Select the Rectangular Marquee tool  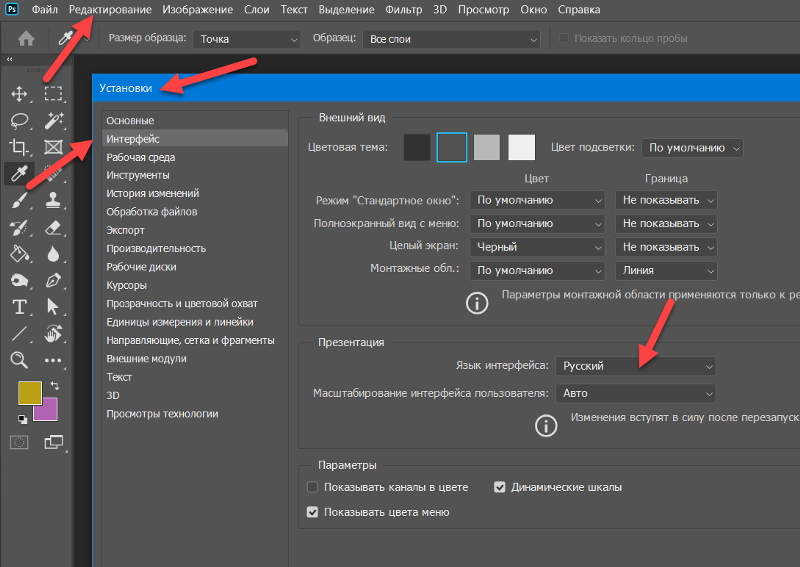[53, 94]
